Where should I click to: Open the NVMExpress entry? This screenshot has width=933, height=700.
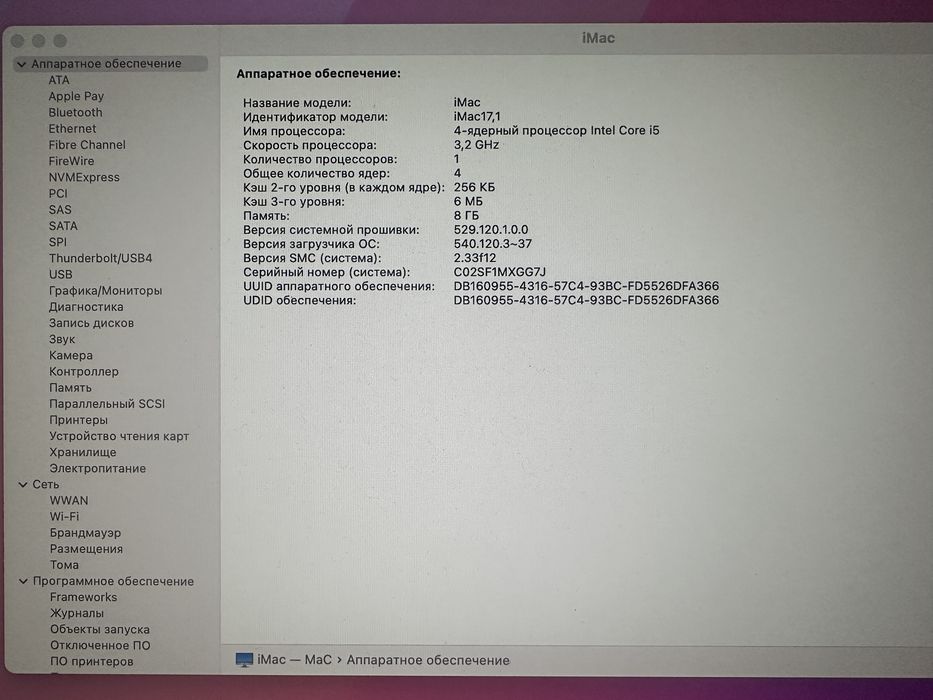(x=84, y=177)
